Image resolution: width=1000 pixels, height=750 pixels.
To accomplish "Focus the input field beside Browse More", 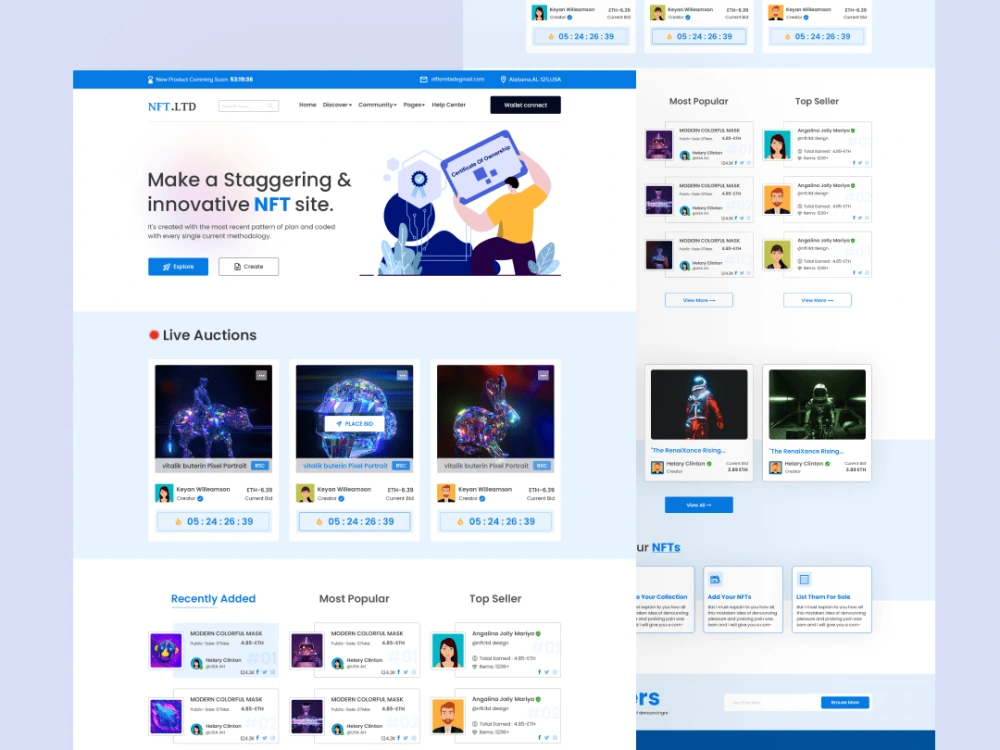I will [773, 702].
